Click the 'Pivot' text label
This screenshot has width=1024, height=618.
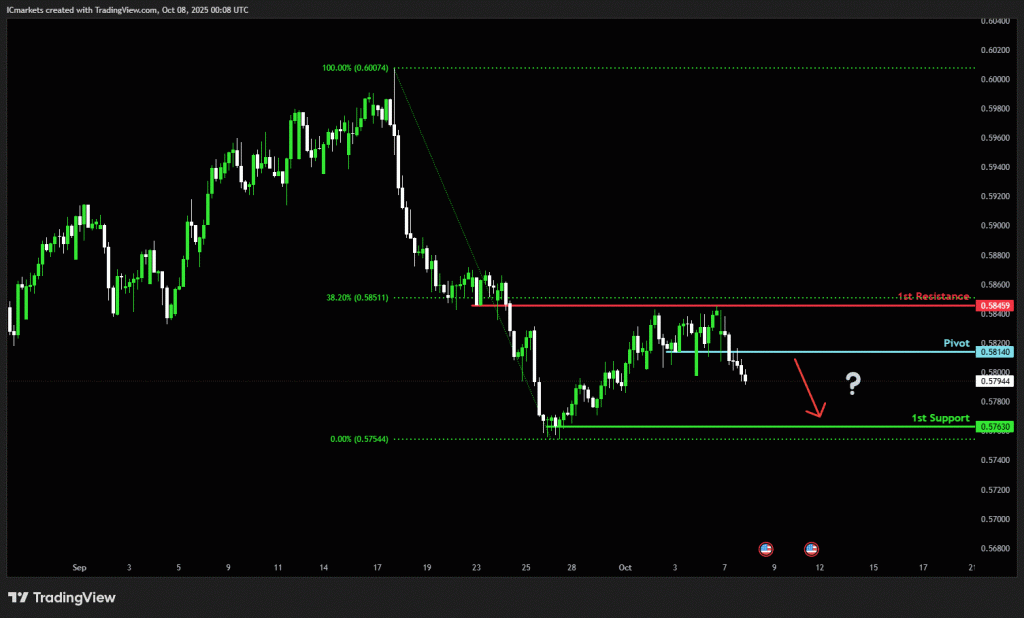956,342
